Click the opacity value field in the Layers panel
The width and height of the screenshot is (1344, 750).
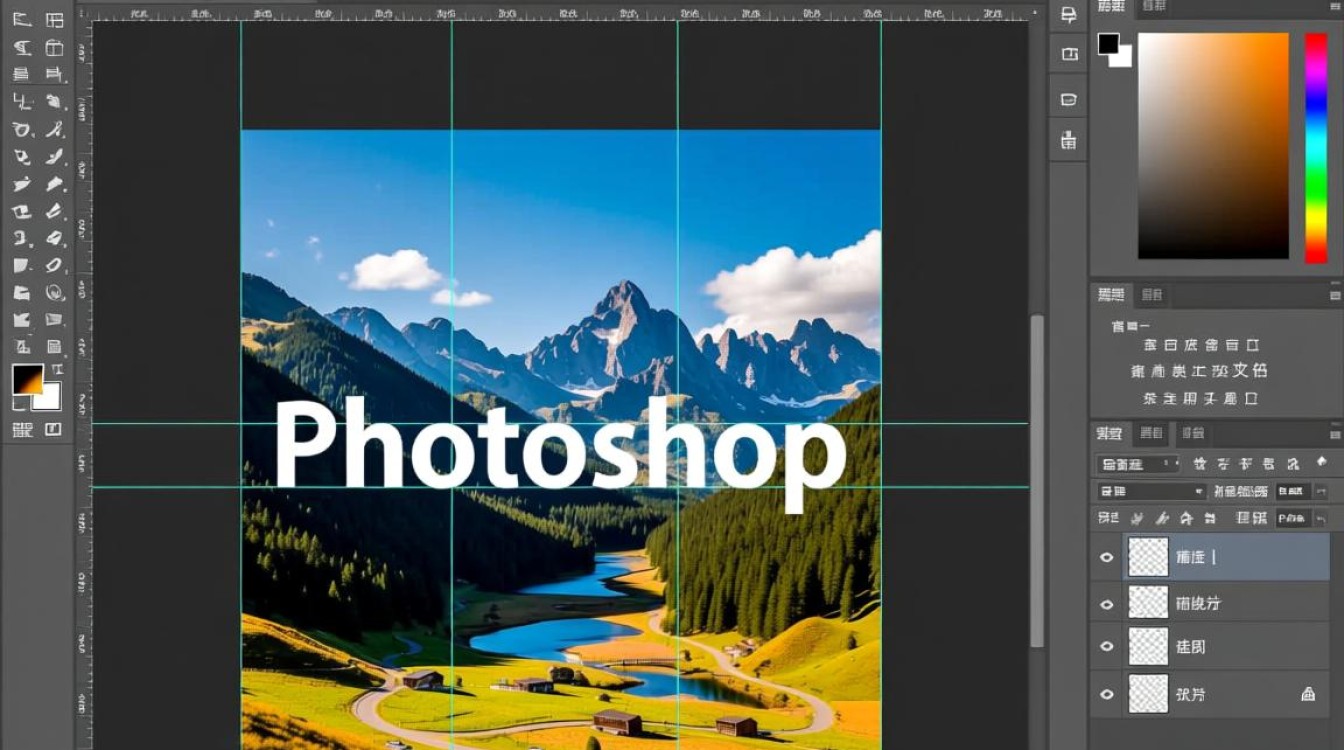click(1294, 491)
